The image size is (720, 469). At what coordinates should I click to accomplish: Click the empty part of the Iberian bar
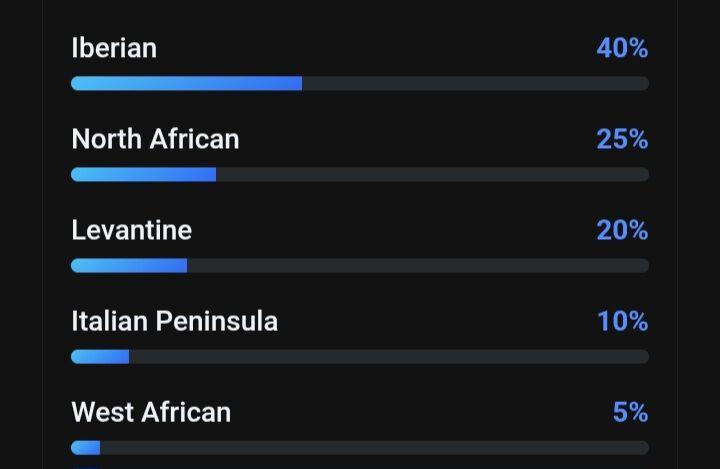475,84
